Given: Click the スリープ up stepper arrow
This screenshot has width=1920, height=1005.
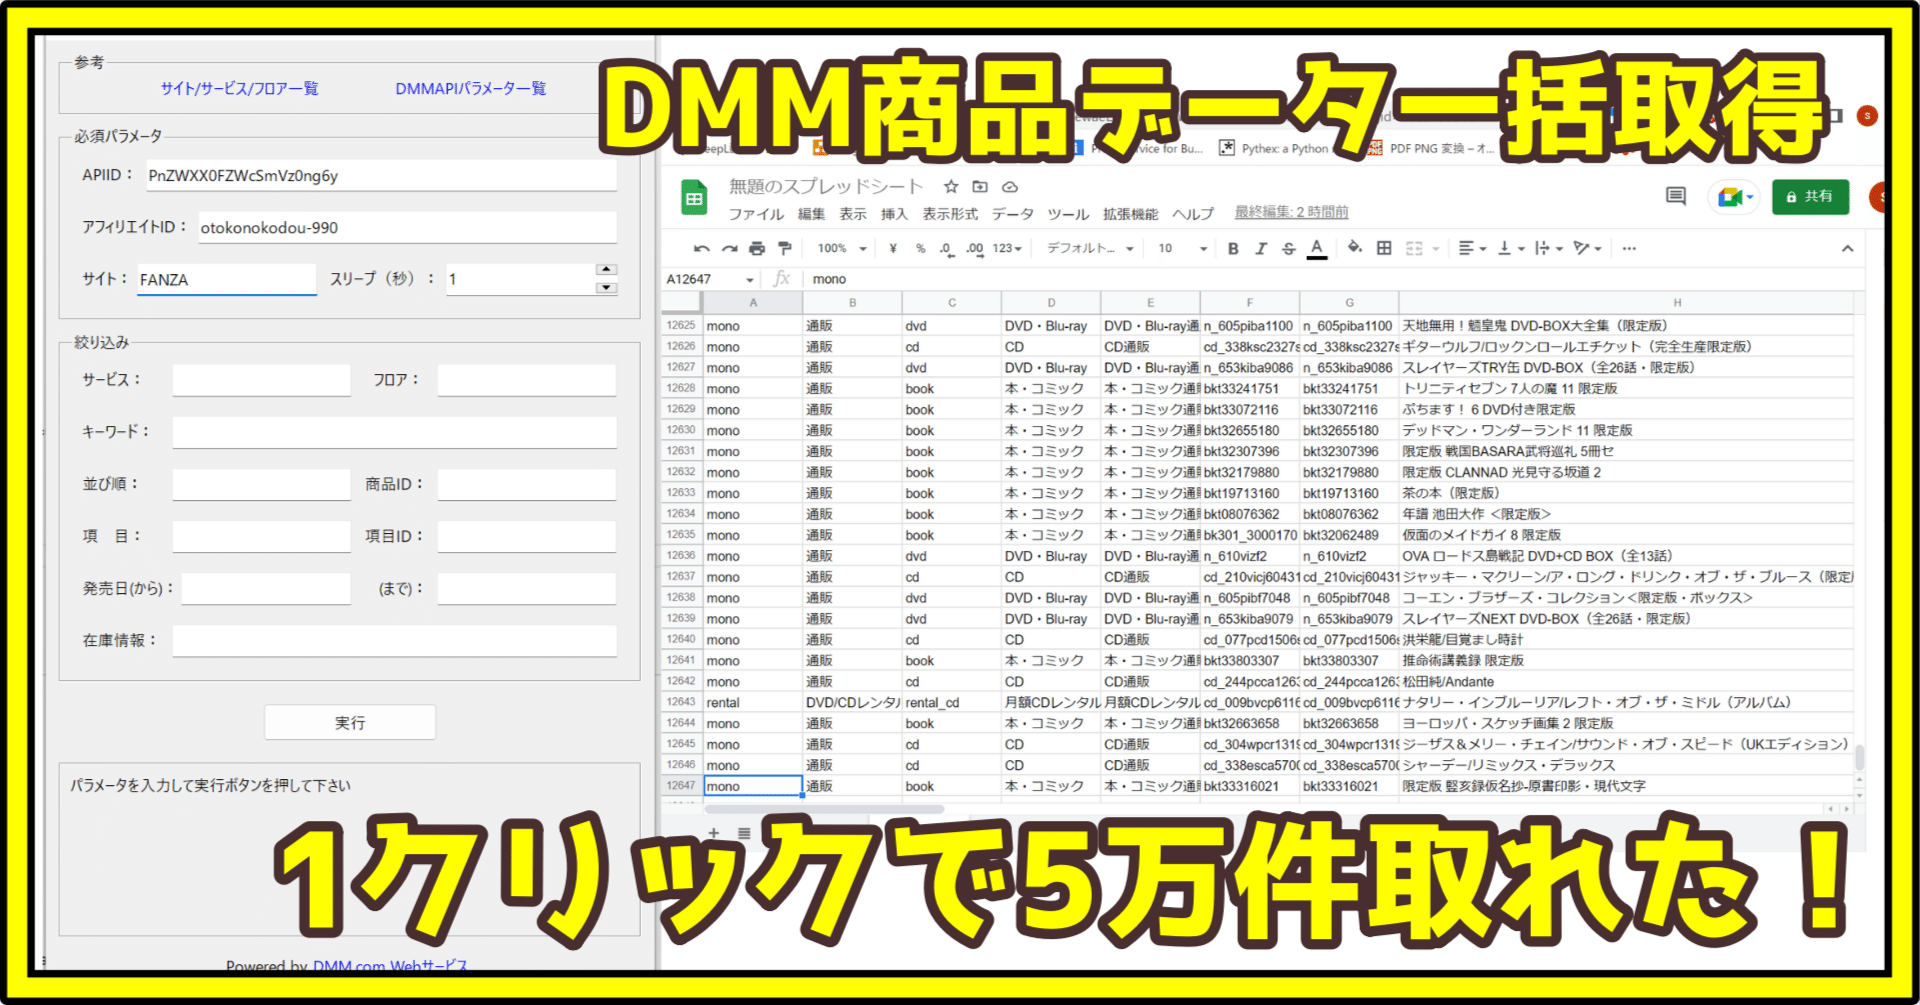Looking at the screenshot, I should point(606,268).
